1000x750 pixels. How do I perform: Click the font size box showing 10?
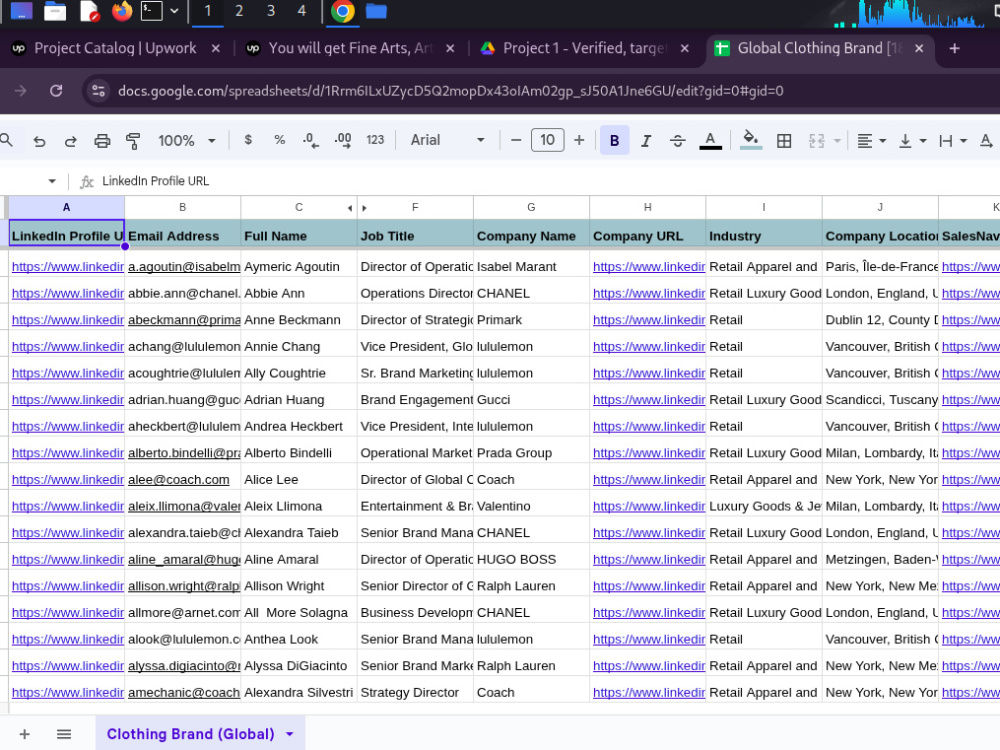tap(547, 140)
